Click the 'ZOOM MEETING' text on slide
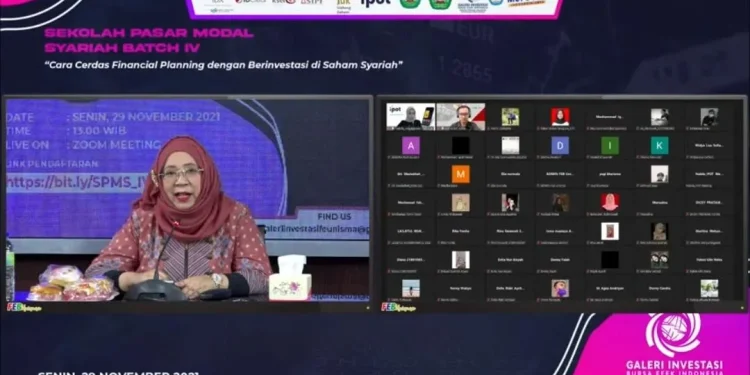The height and width of the screenshot is (375, 750). (117, 145)
